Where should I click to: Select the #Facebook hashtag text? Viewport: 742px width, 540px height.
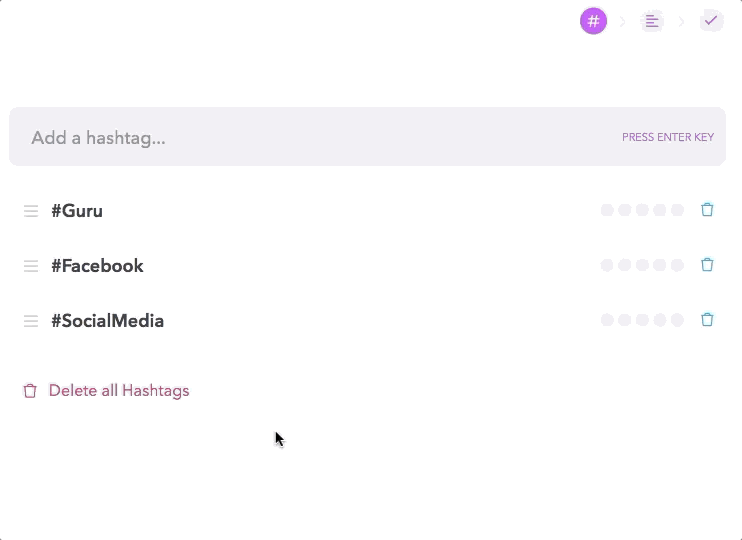97,266
